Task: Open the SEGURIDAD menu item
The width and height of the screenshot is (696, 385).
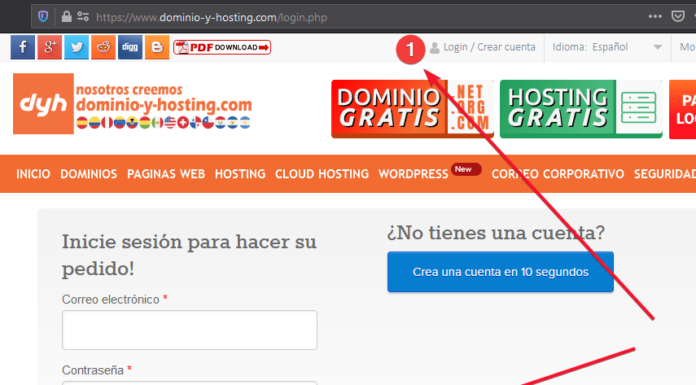Action: click(665, 174)
